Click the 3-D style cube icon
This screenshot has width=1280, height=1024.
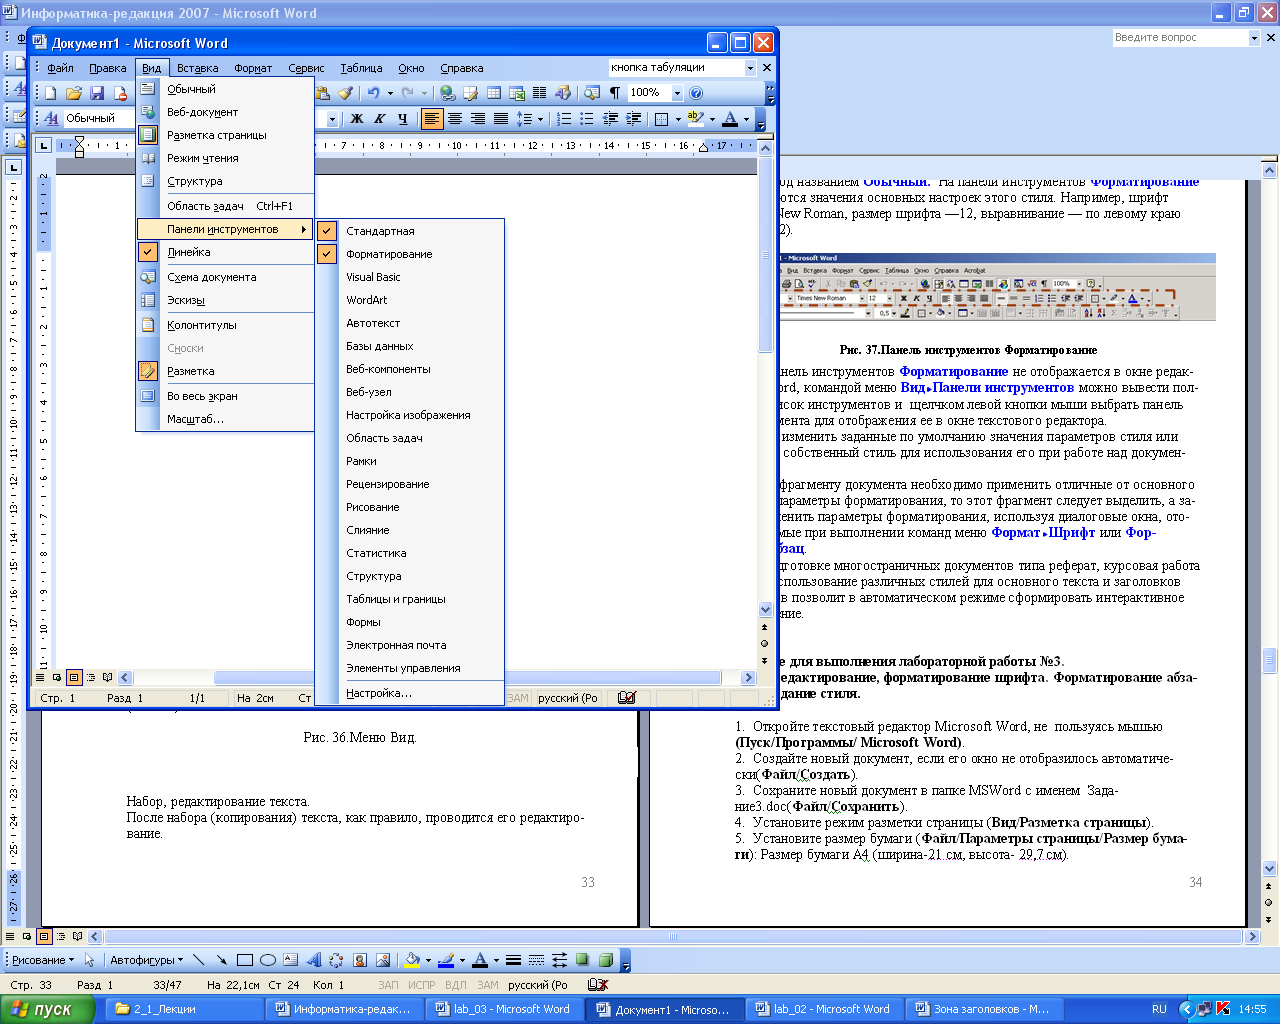pyautogui.click(x=605, y=960)
